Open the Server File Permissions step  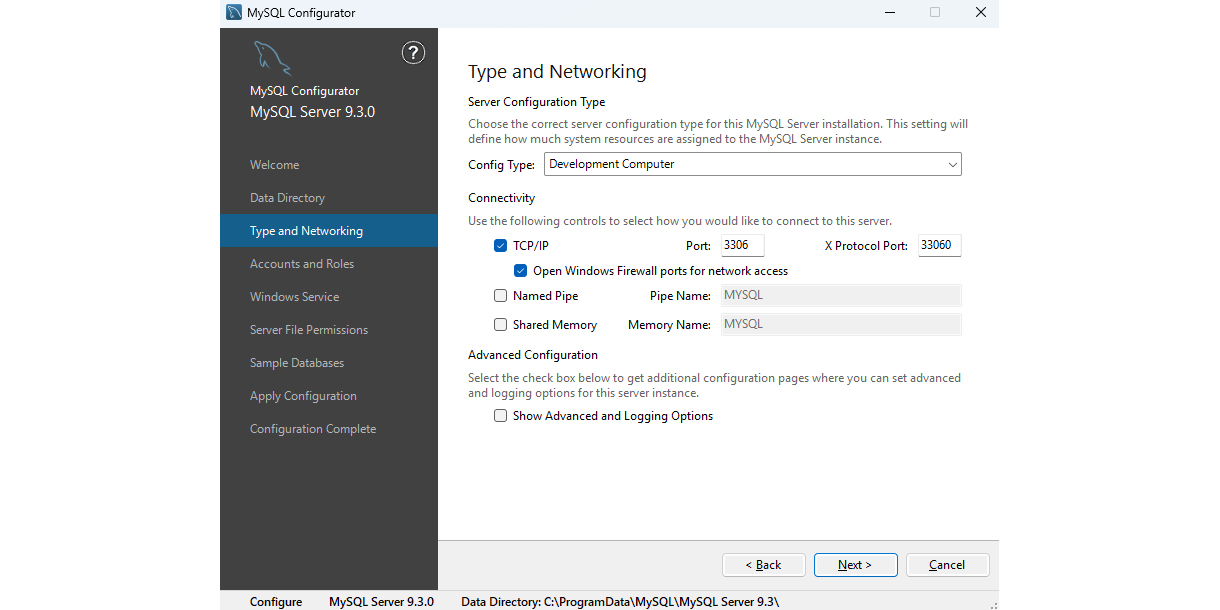click(x=309, y=330)
